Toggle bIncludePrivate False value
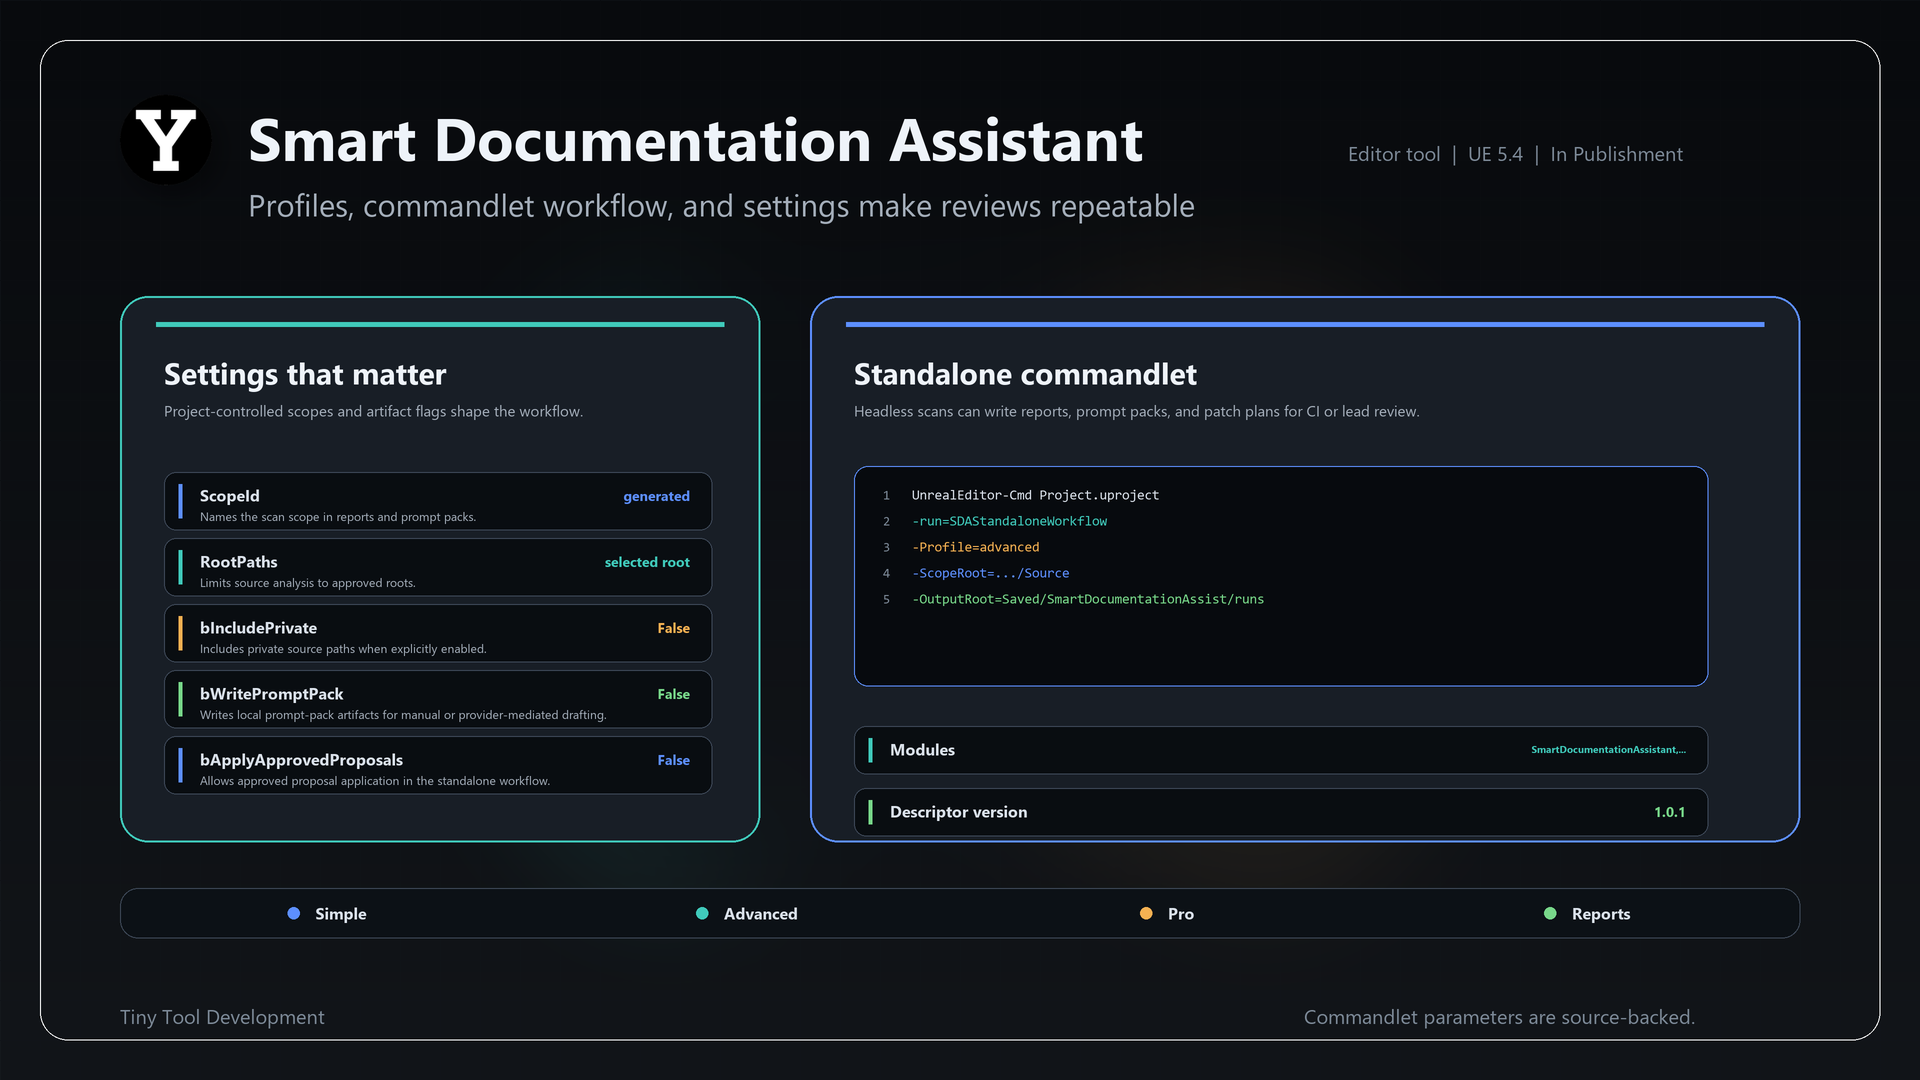Viewport: 1920px width, 1080px height. pyautogui.click(x=673, y=628)
